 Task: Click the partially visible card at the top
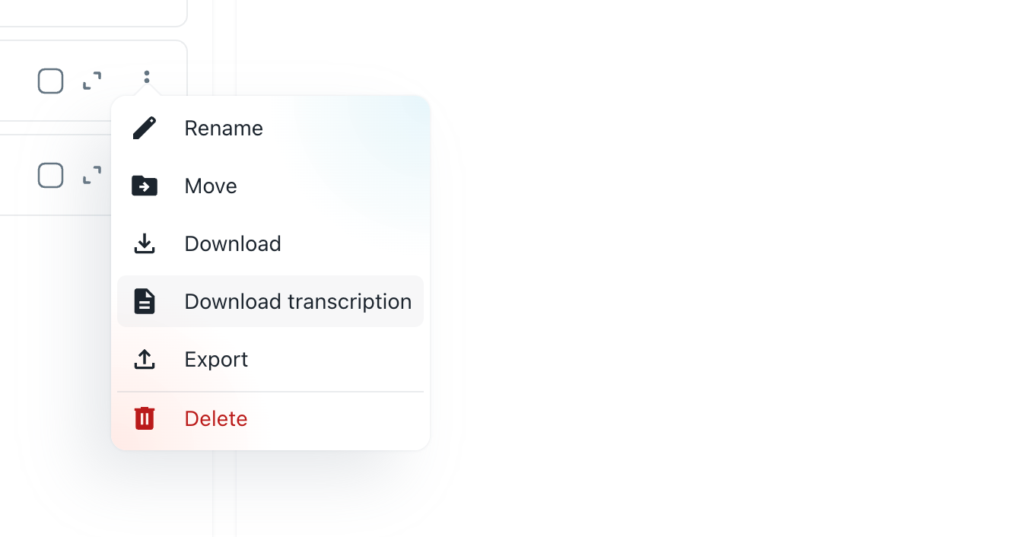click(x=90, y=10)
